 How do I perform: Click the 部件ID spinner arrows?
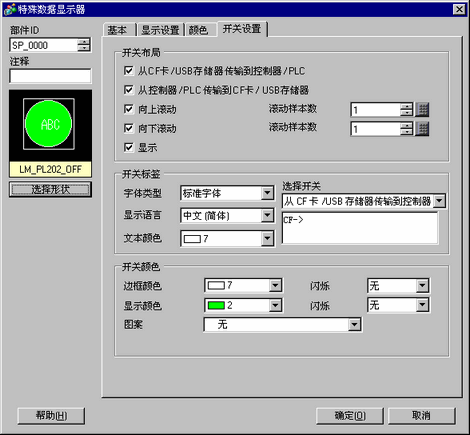click(x=84, y=45)
